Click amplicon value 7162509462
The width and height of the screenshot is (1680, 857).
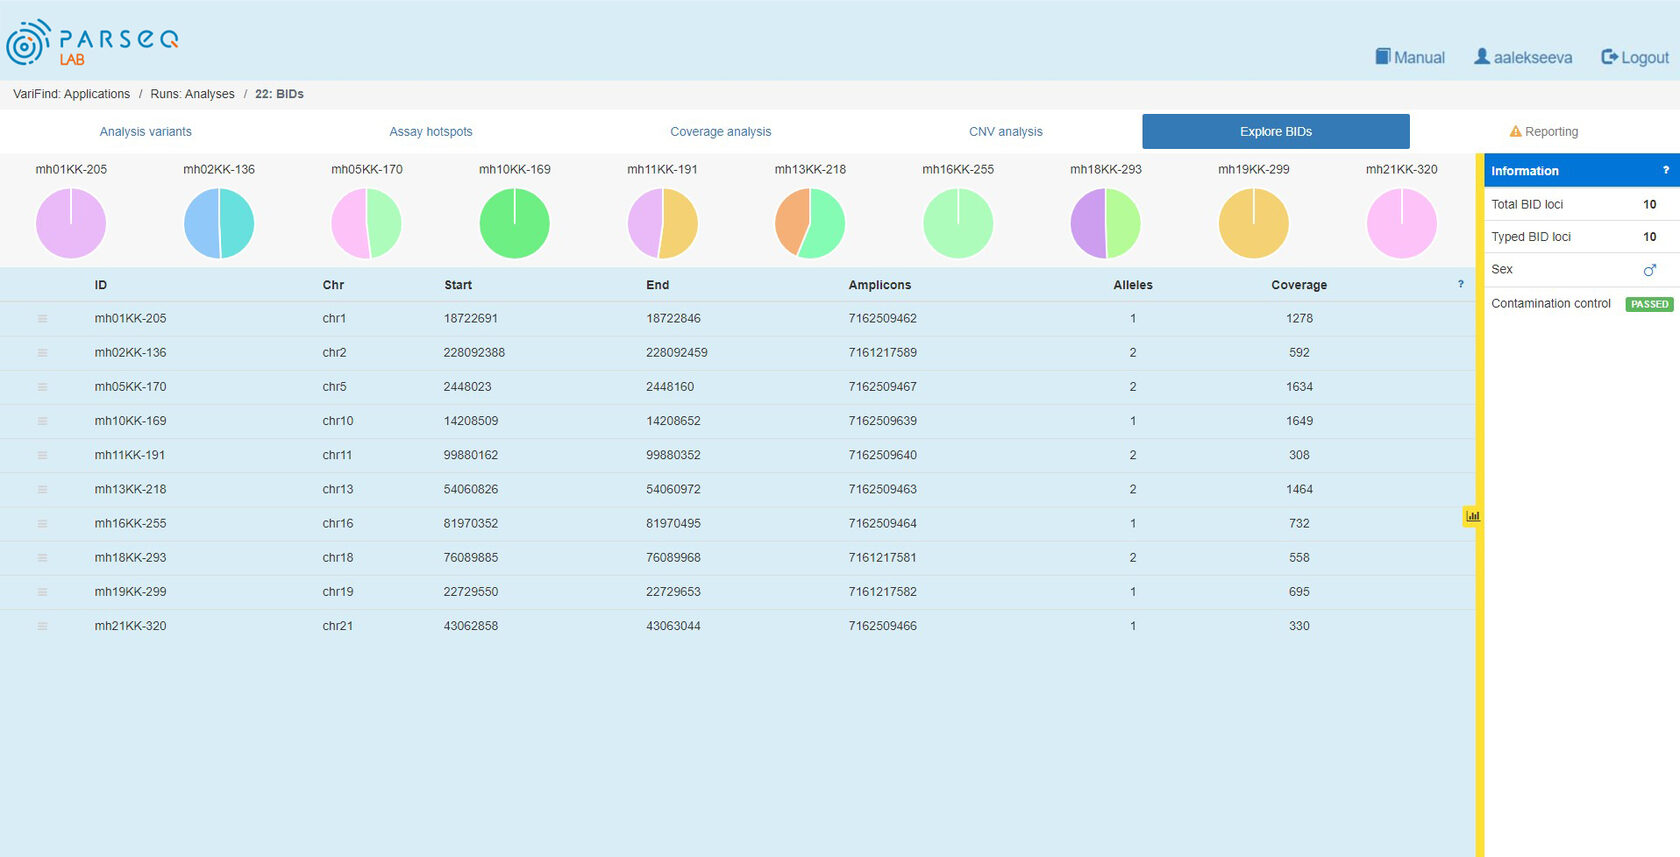click(883, 318)
